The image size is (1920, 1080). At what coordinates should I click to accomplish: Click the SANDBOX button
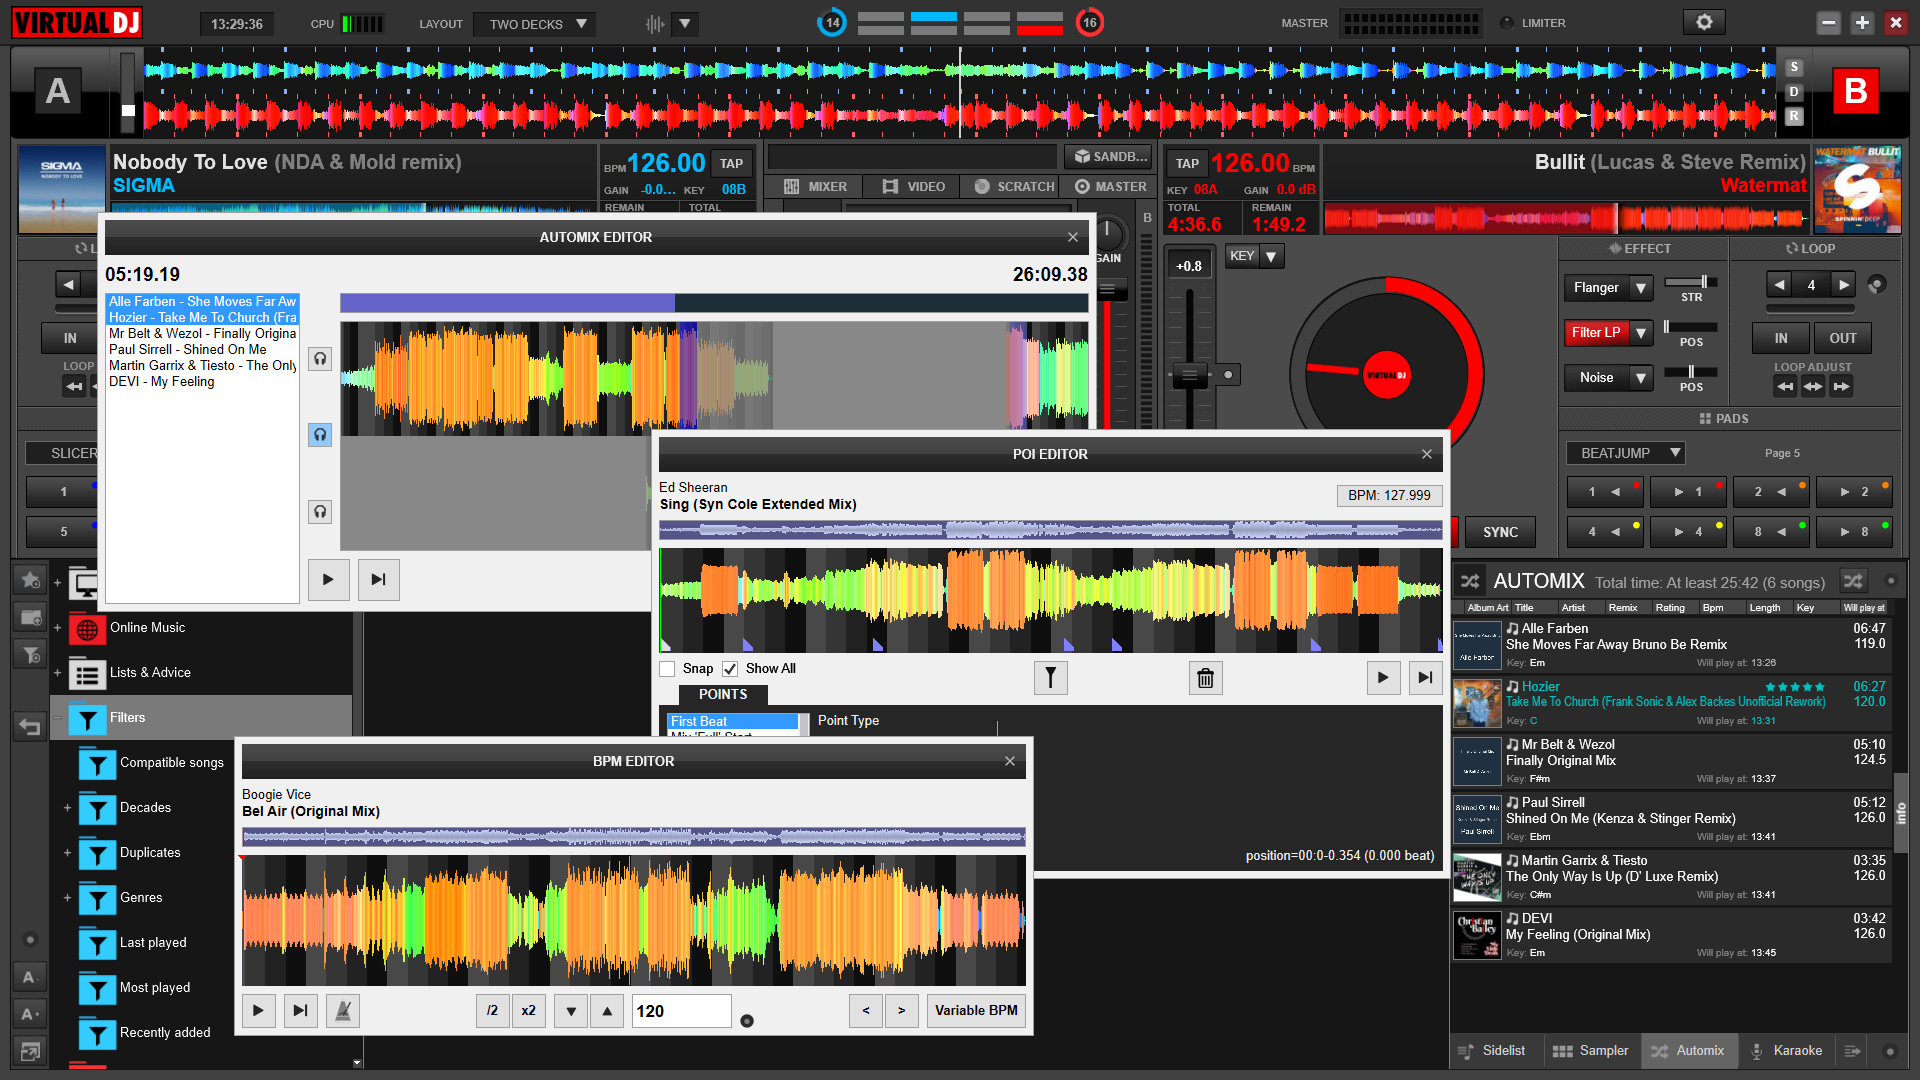(x=1110, y=157)
